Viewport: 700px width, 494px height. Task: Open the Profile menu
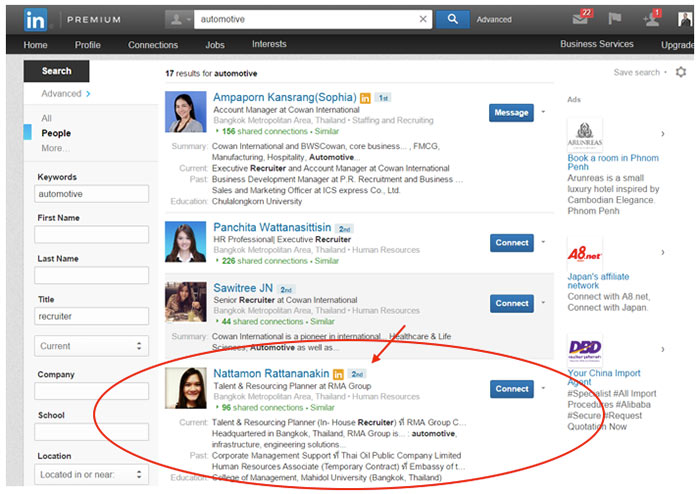(x=88, y=45)
